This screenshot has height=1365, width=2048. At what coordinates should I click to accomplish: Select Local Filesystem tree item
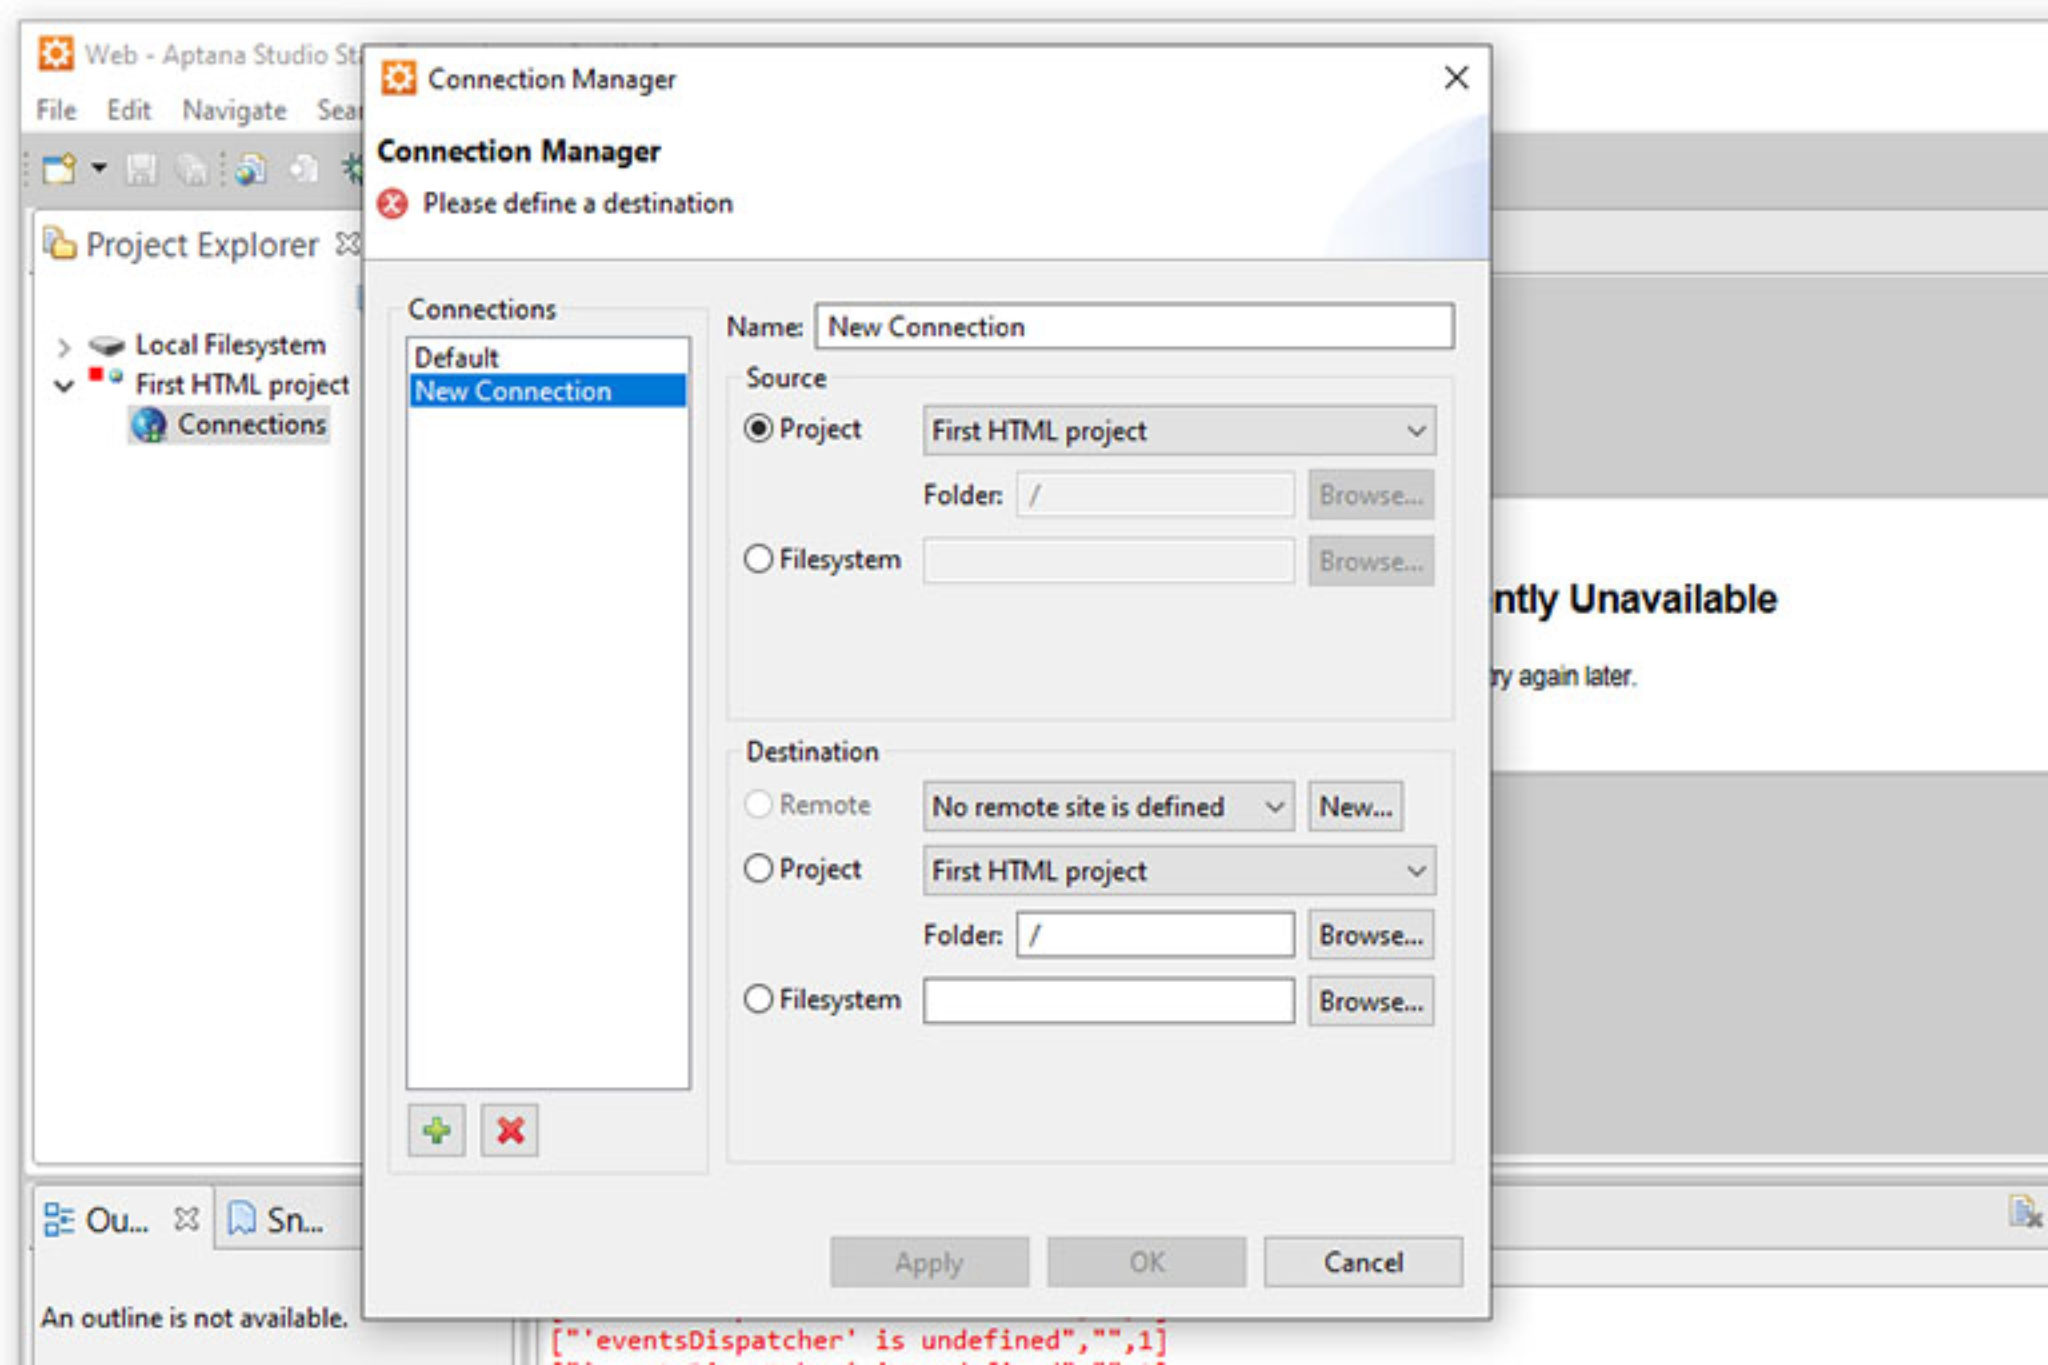tap(230, 345)
